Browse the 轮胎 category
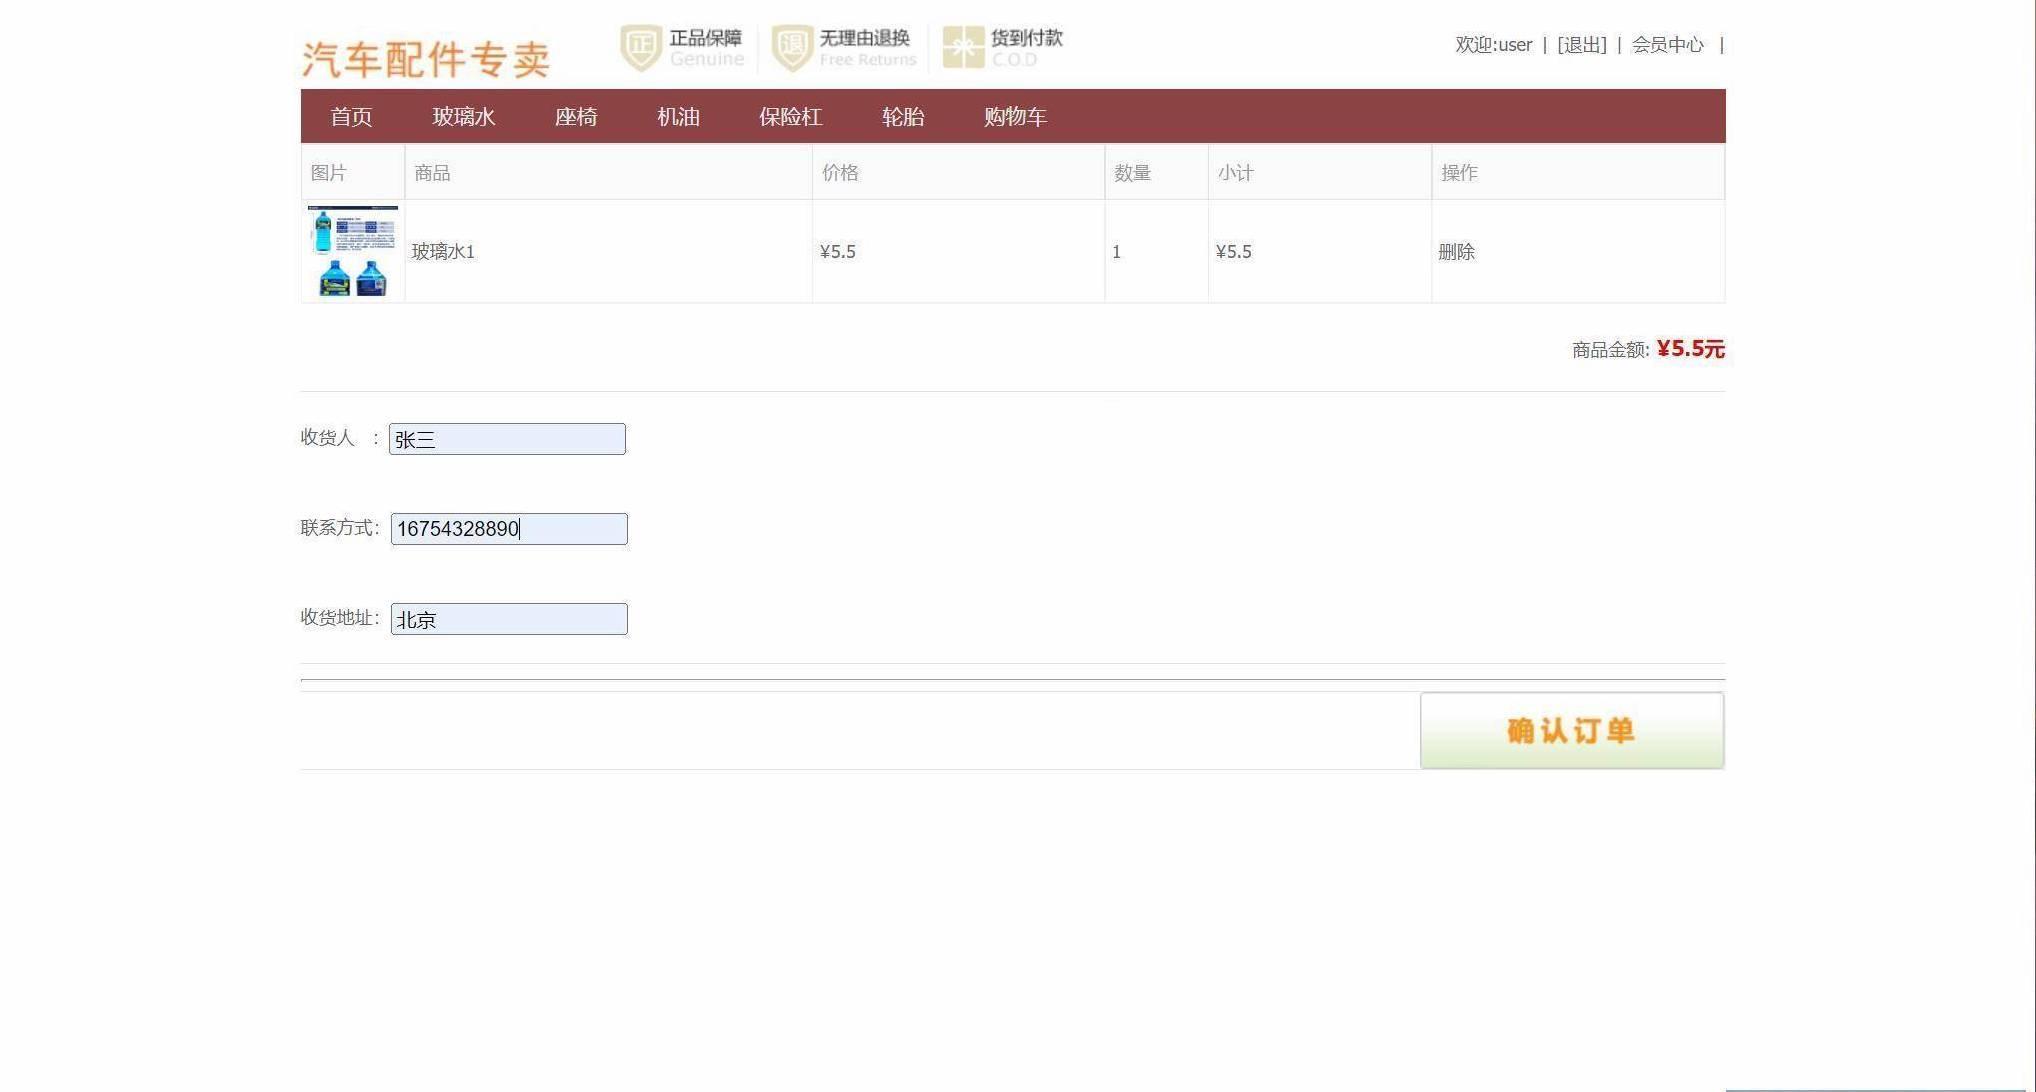This screenshot has height=1092, width=2036. 903,117
